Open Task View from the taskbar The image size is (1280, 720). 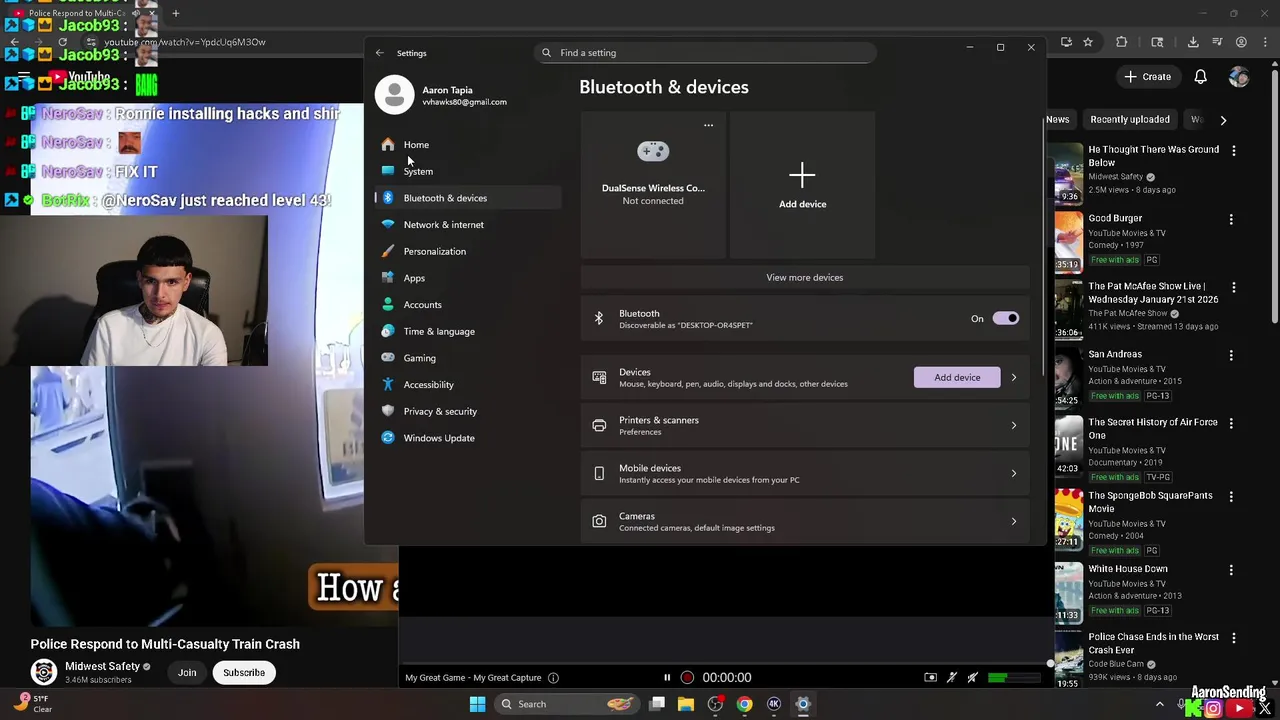click(x=657, y=704)
